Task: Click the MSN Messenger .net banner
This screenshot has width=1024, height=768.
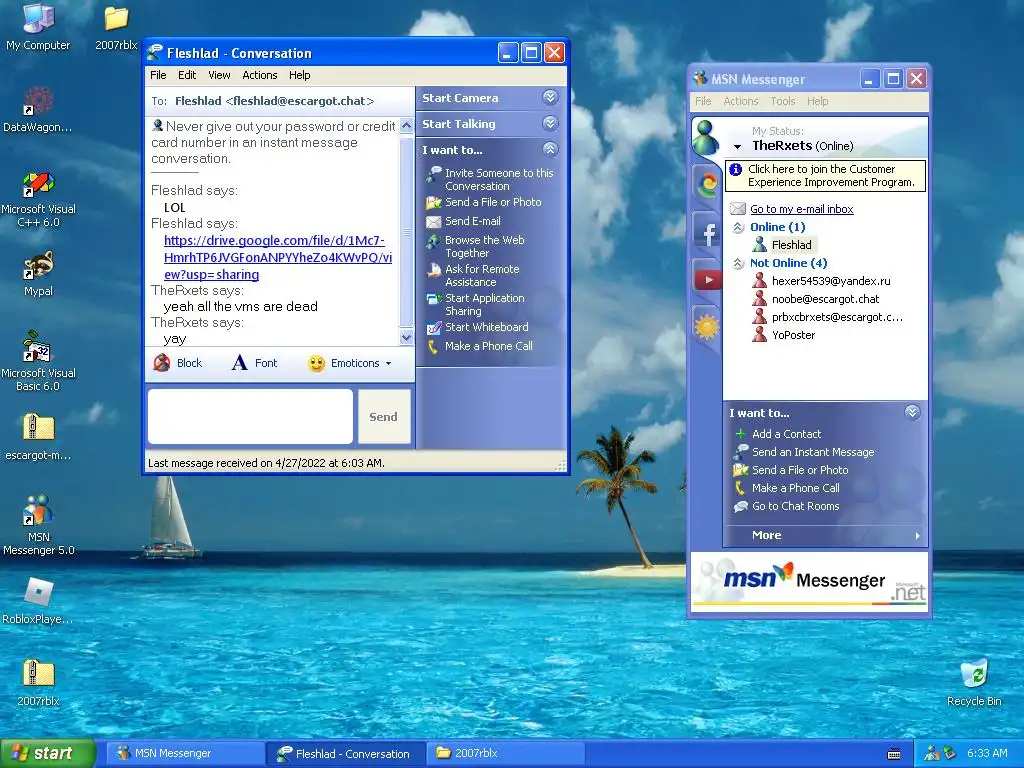Action: click(810, 580)
